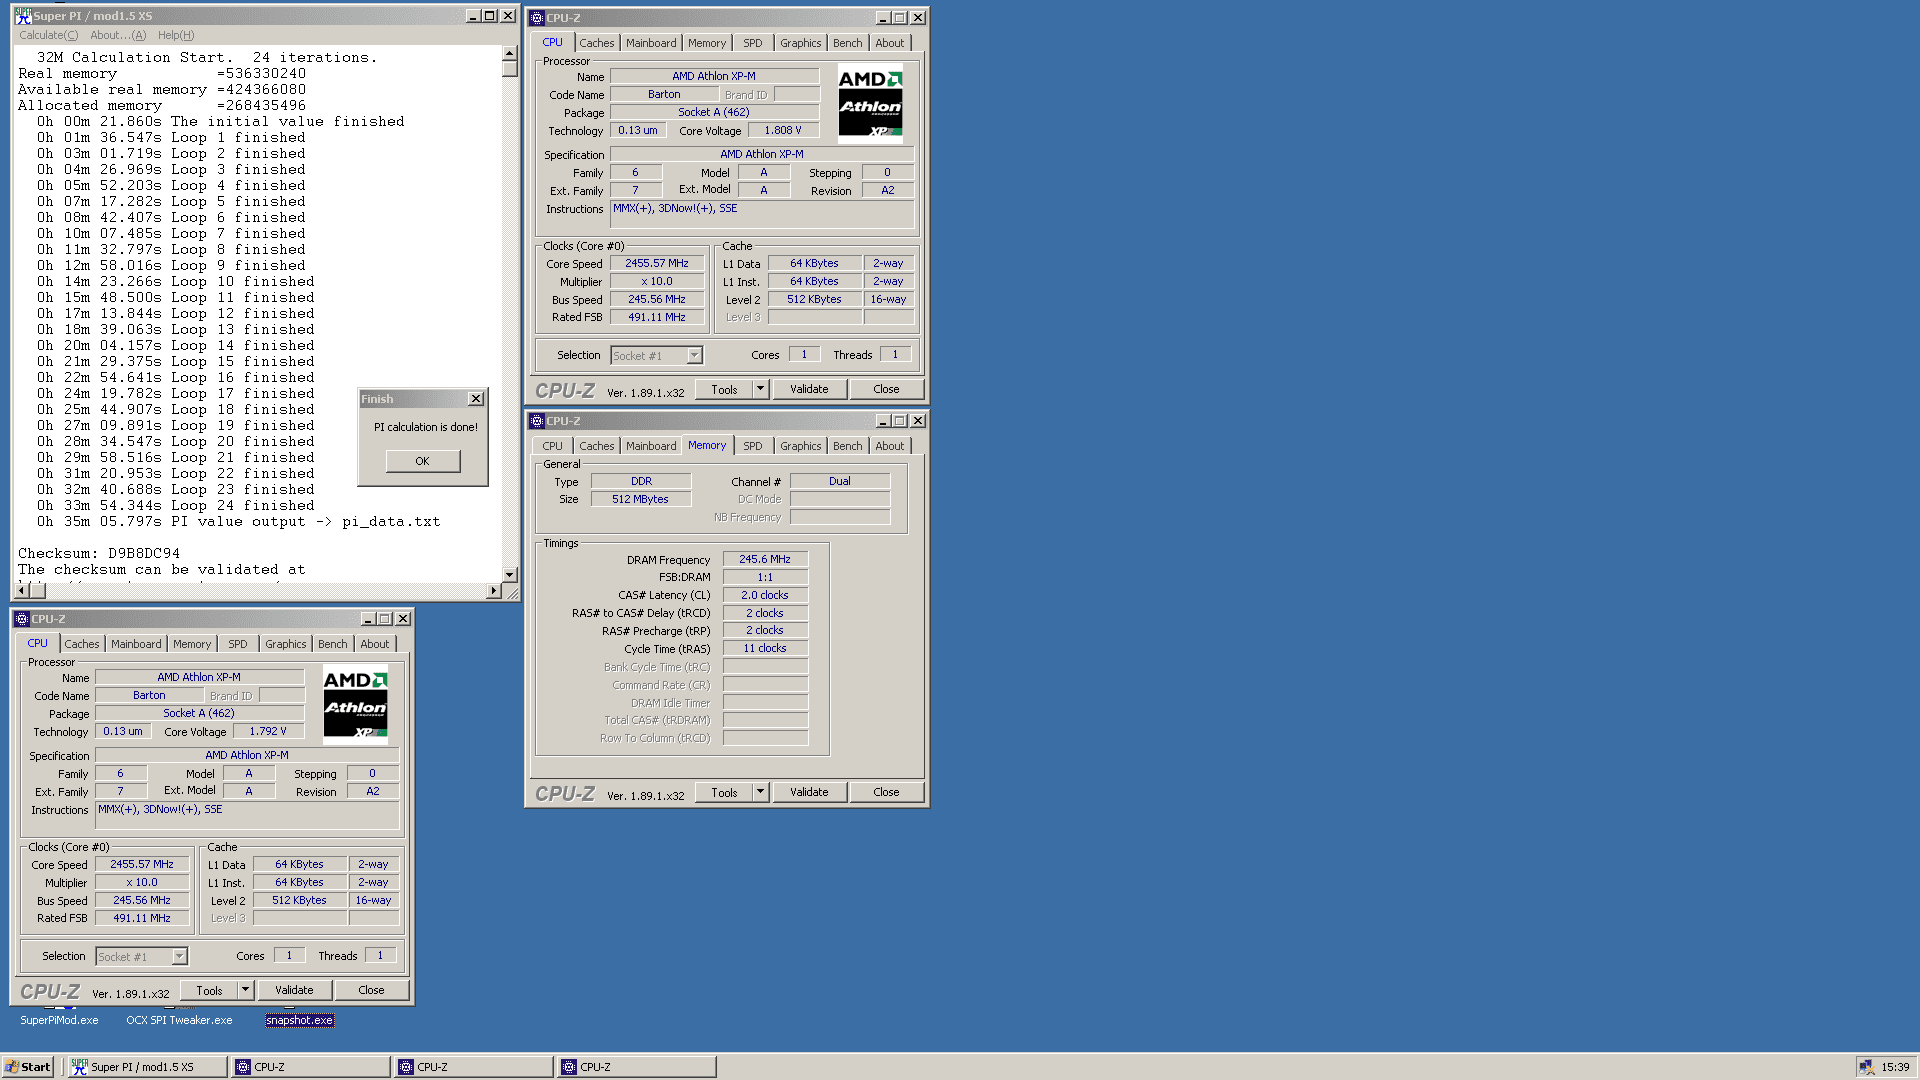
Task: Switch to CPU tab in the Memory CPU-Z window
Action: tap(553, 446)
